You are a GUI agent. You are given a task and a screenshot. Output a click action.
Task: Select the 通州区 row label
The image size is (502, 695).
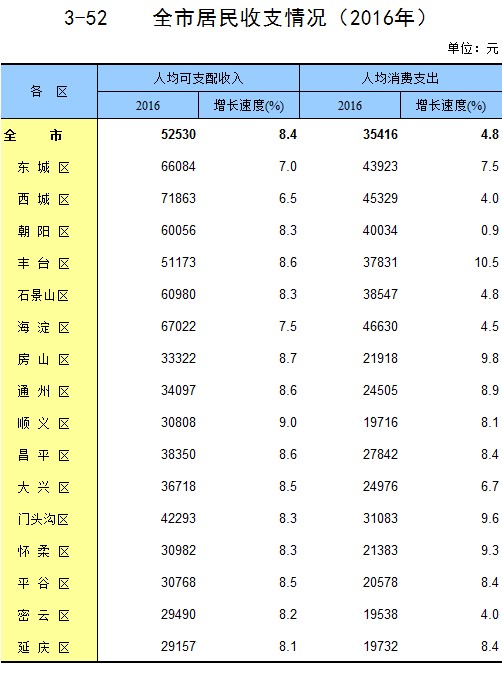pyautogui.click(x=43, y=391)
